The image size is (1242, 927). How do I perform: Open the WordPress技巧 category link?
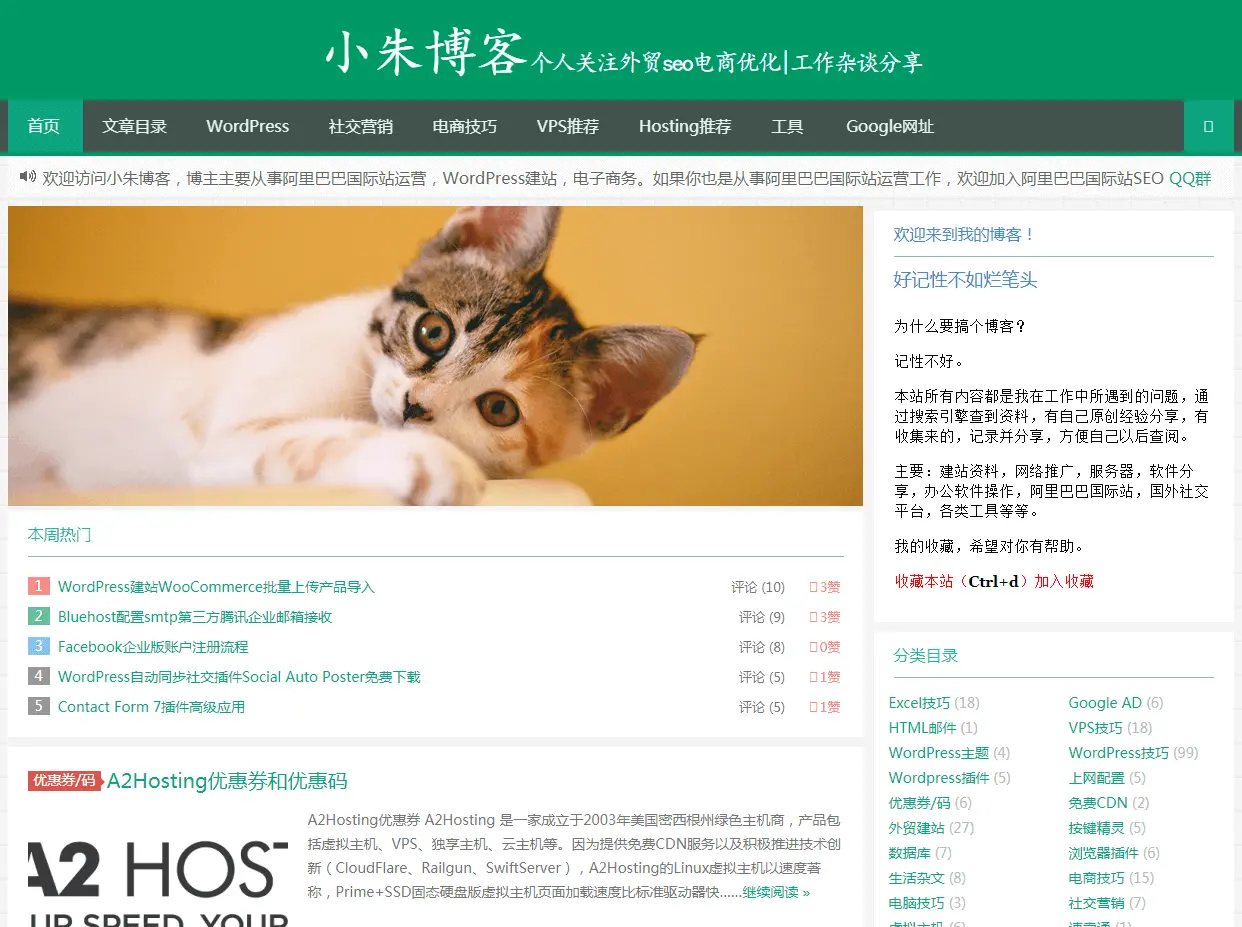pyautogui.click(x=1119, y=753)
